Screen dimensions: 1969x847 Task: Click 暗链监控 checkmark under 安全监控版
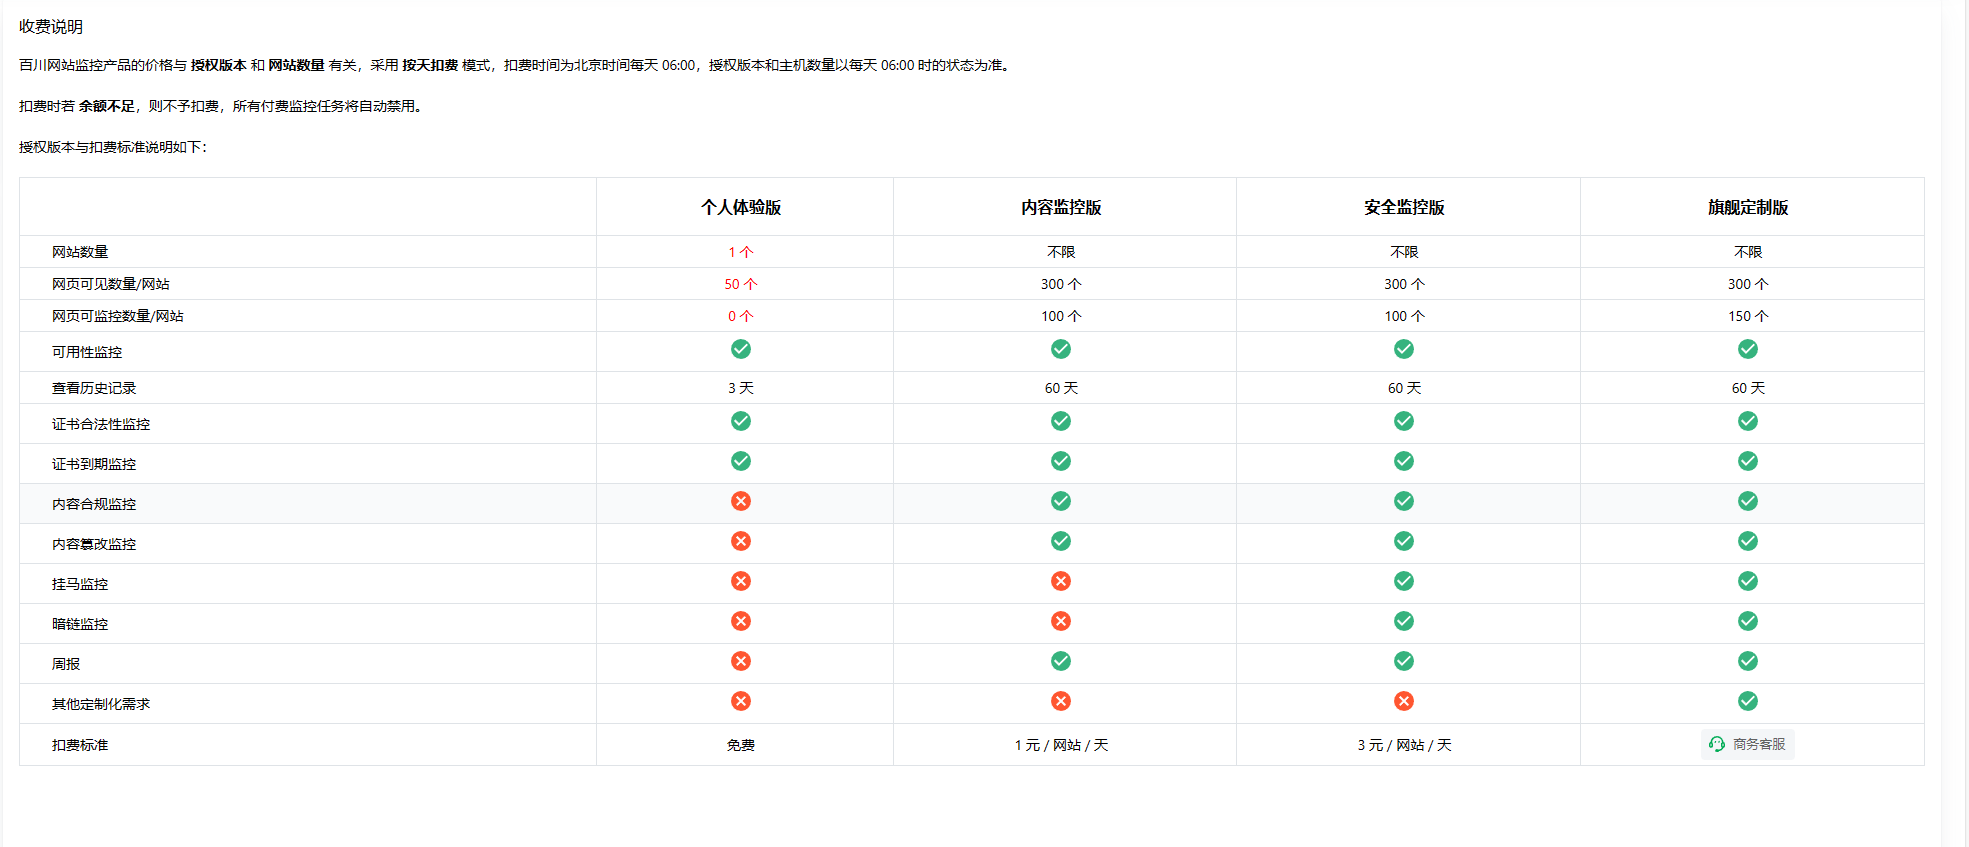(x=1404, y=621)
